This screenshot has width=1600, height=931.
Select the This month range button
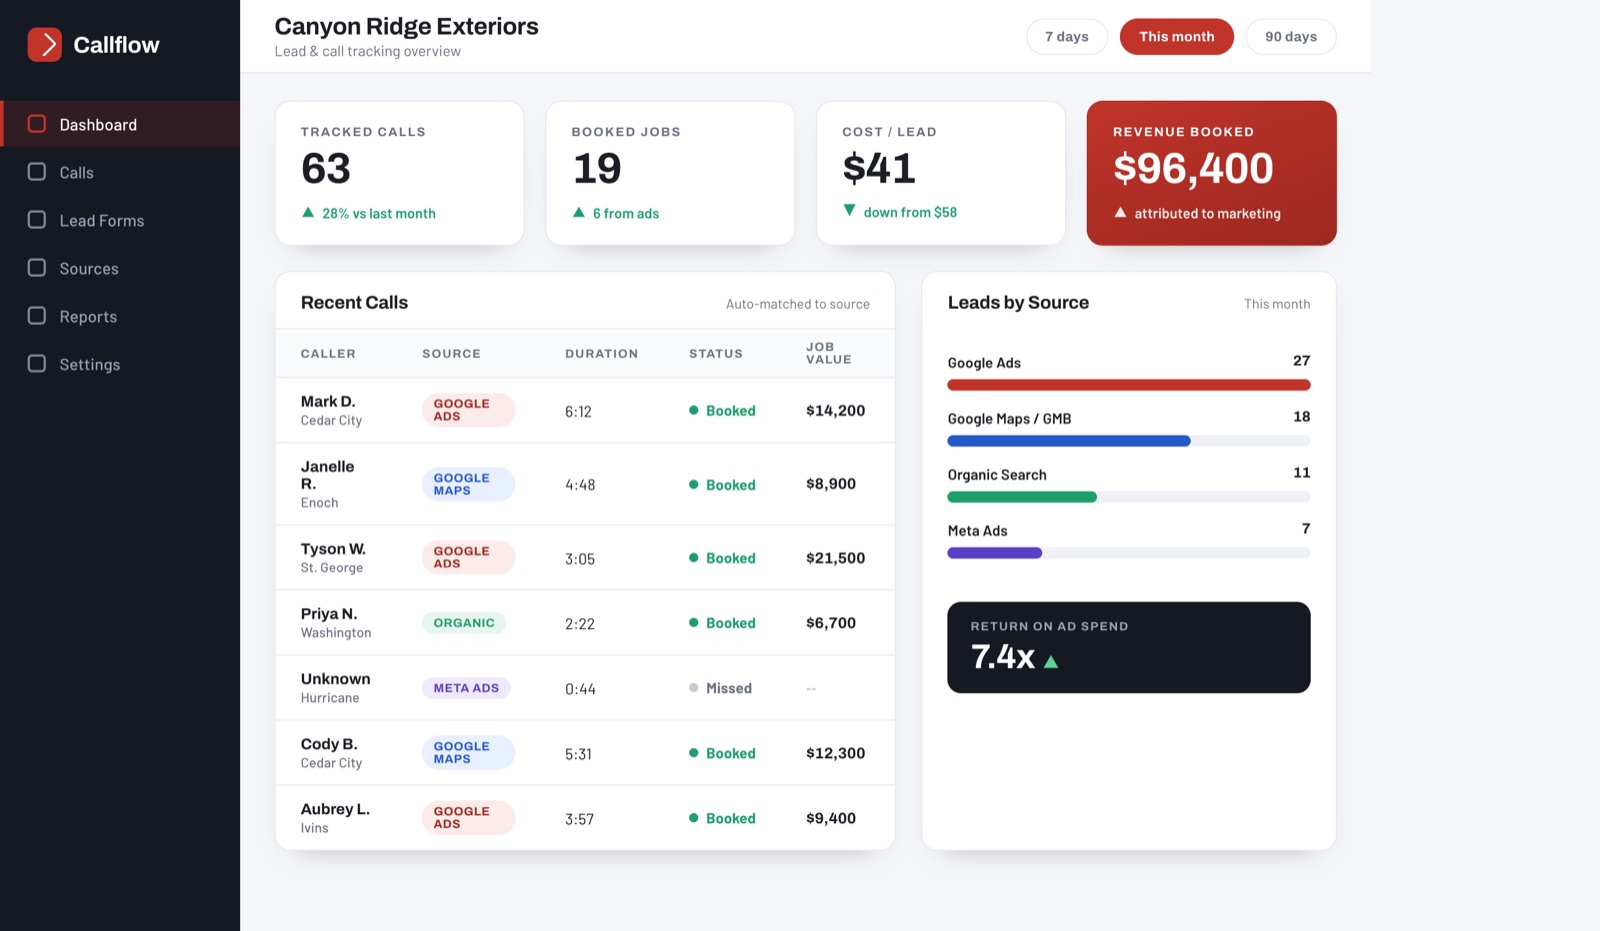pos(1177,37)
